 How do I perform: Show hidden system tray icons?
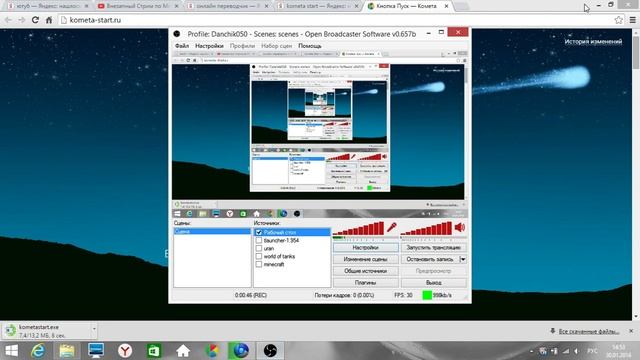(531, 351)
